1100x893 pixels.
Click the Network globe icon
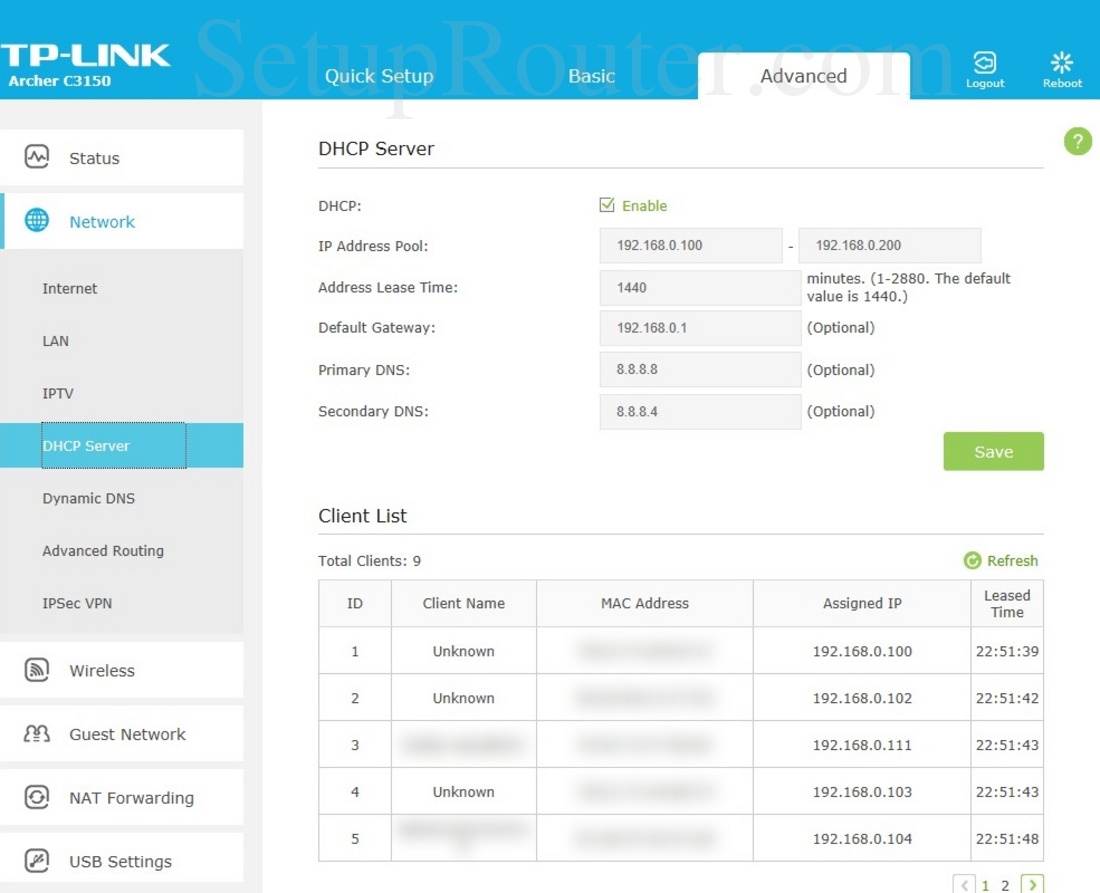(37, 220)
